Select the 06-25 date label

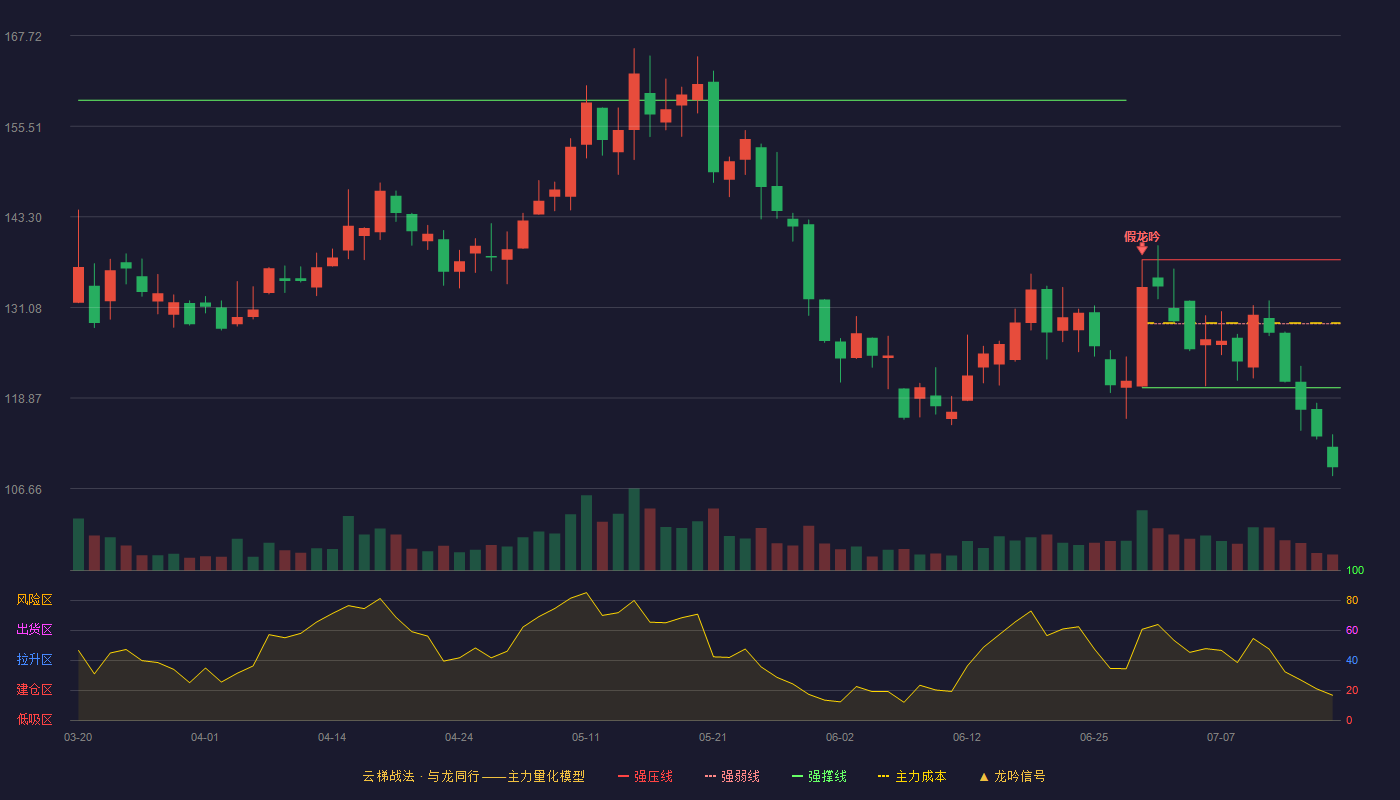point(1094,737)
